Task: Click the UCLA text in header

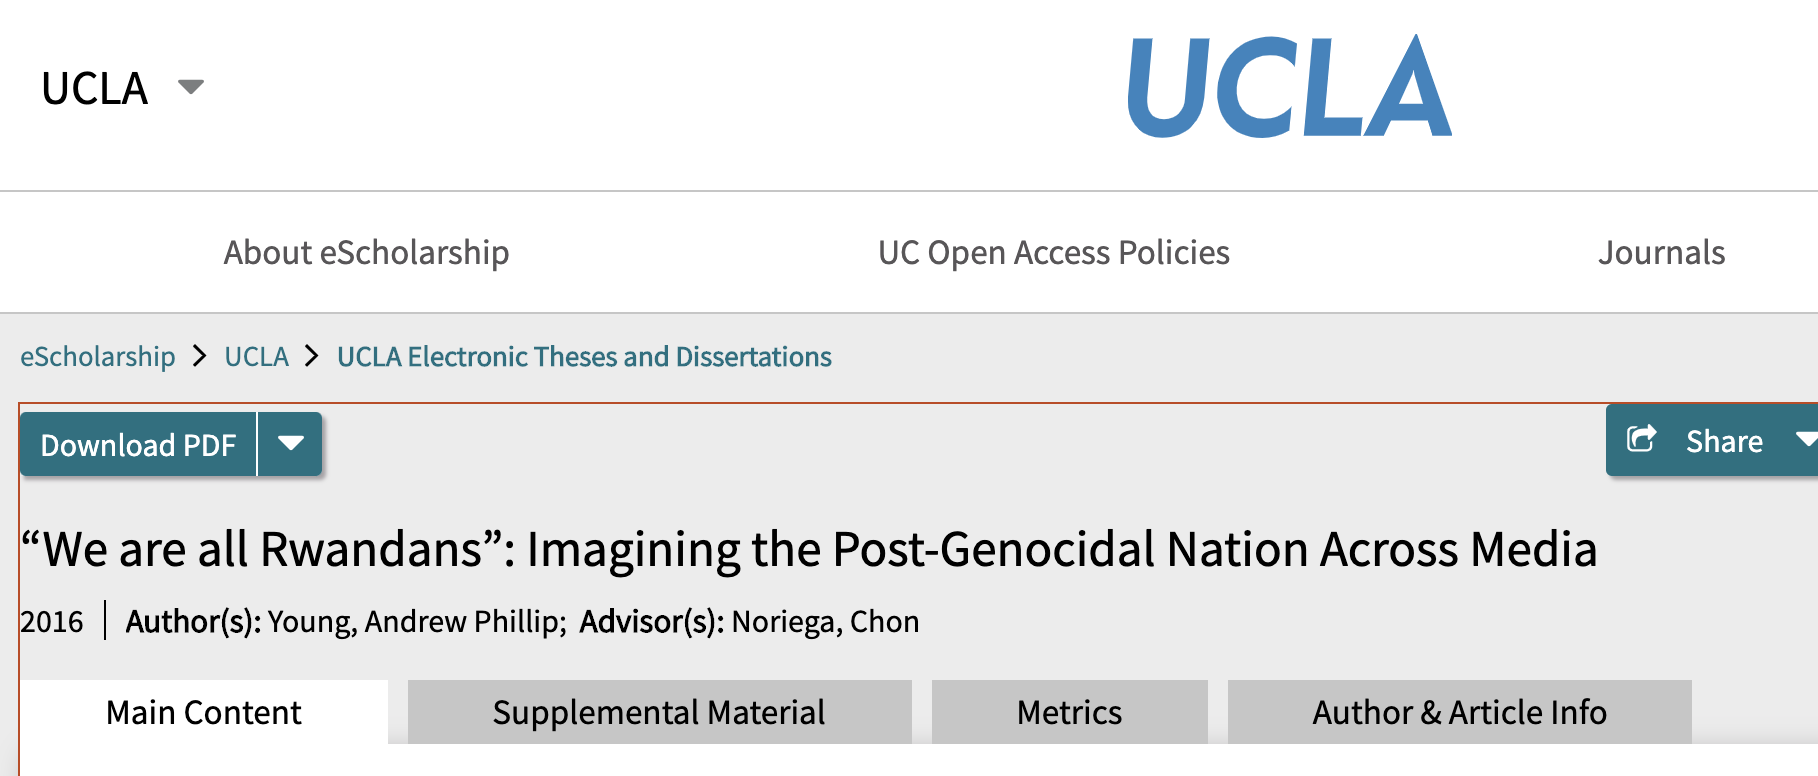Action: [x=95, y=88]
